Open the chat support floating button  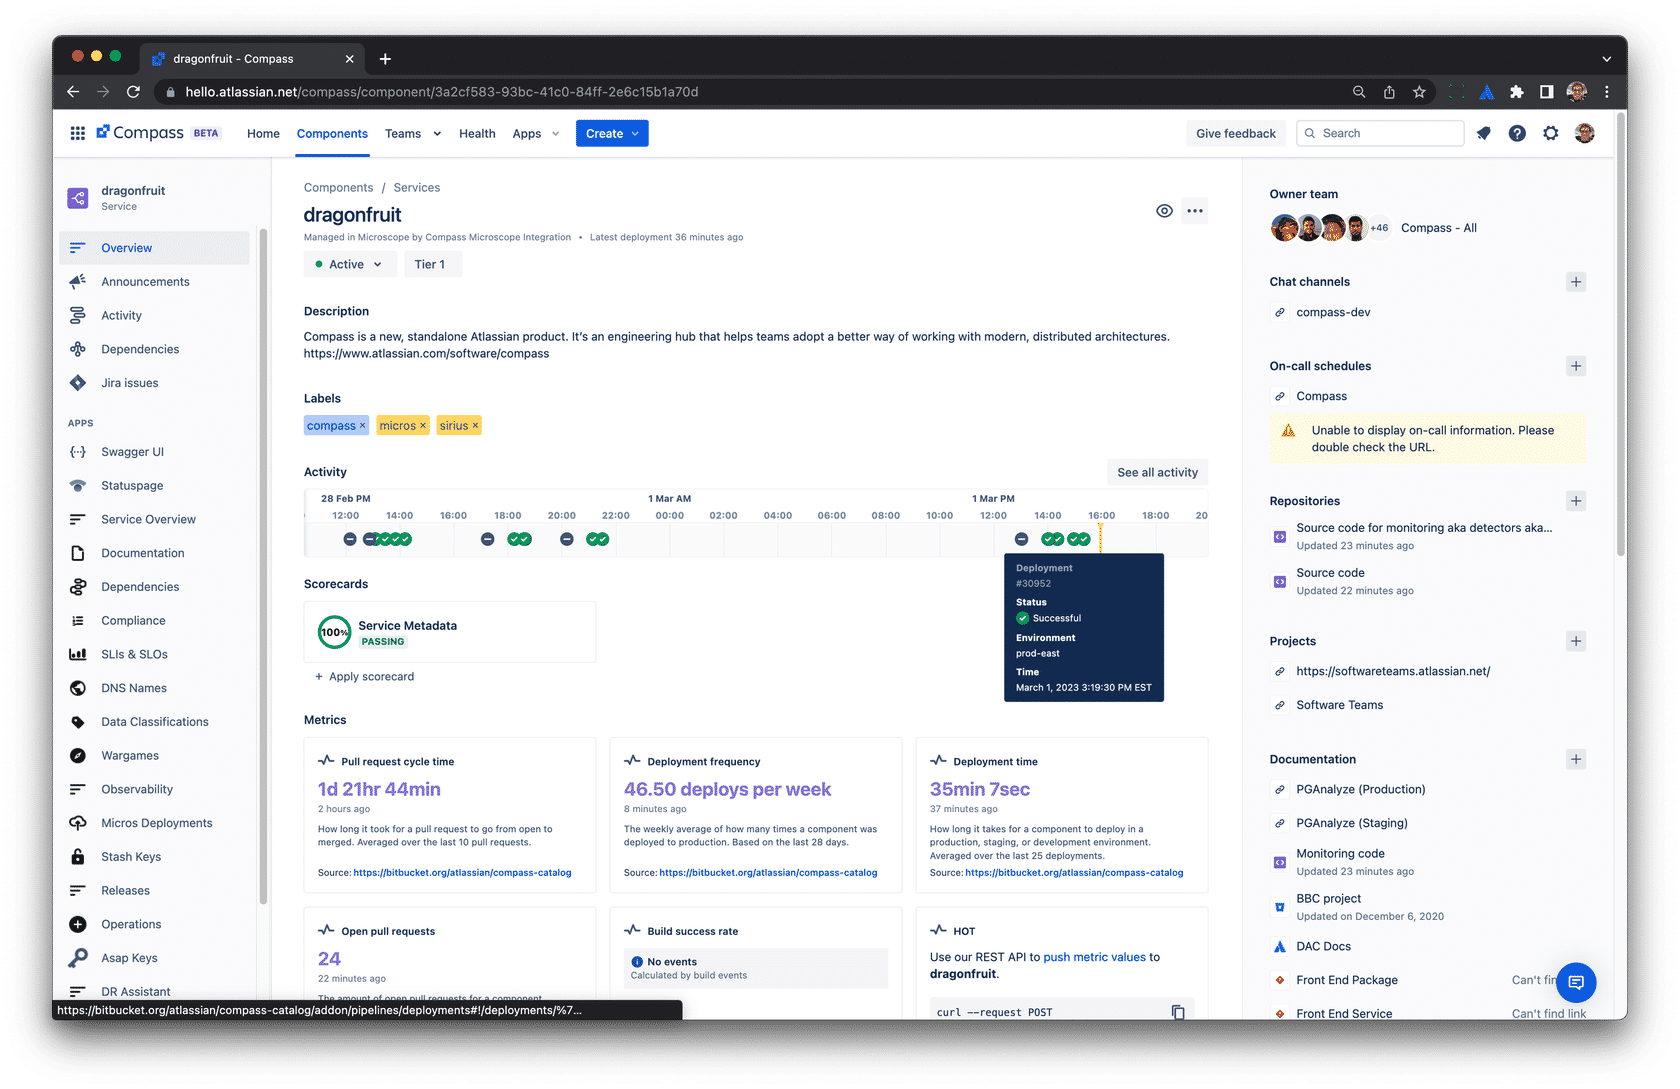pos(1576,982)
